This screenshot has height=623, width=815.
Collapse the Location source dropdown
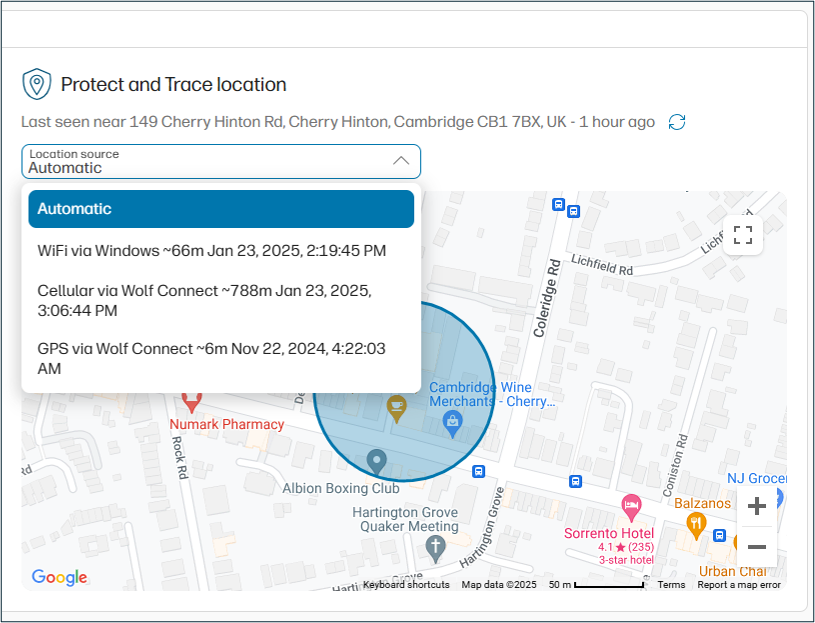click(x=401, y=160)
